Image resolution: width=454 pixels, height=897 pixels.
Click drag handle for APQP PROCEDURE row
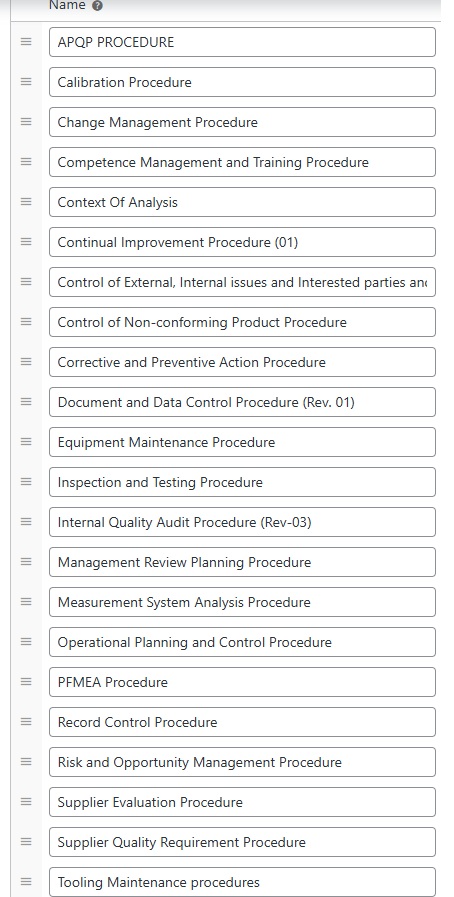[x=26, y=42]
